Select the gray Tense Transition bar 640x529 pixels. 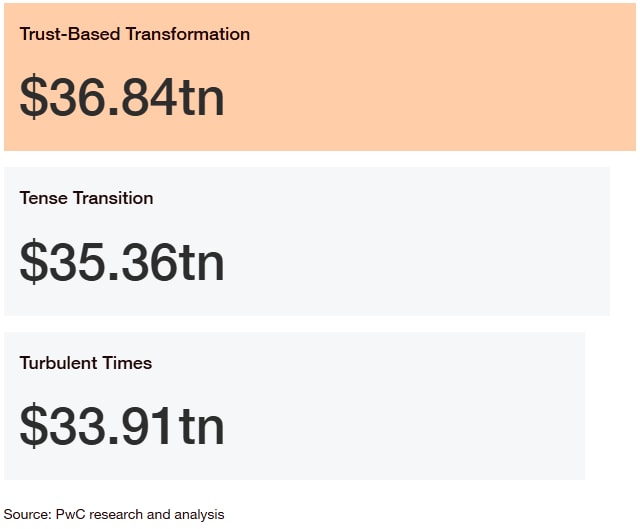coord(307,241)
